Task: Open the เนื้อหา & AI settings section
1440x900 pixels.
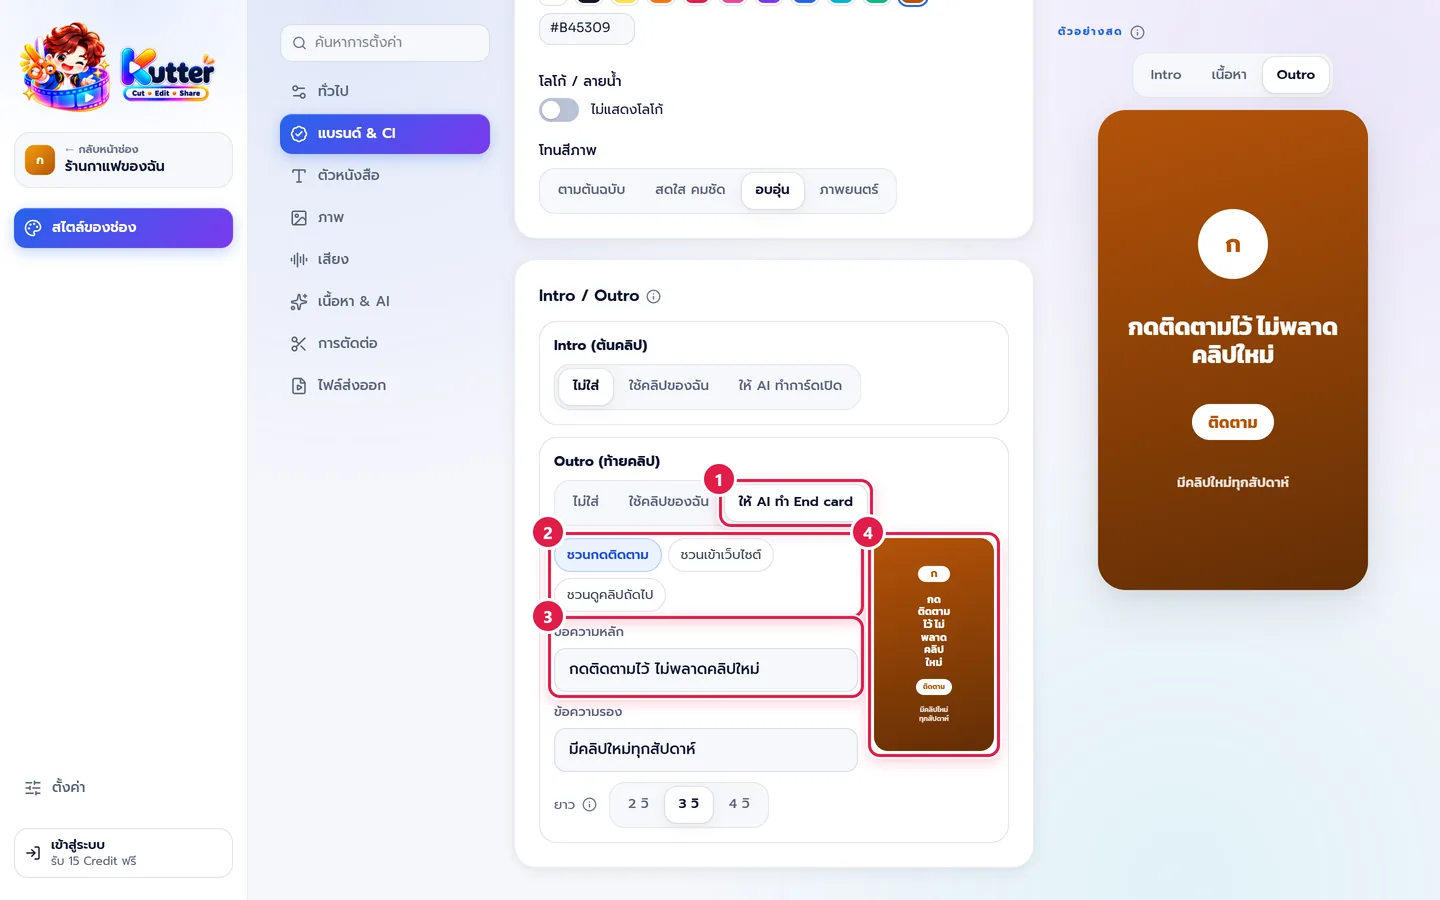Action: [x=385, y=301]
